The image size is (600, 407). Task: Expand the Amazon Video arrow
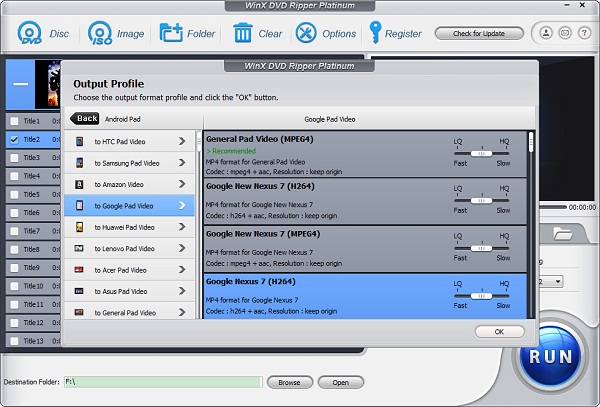182,184
